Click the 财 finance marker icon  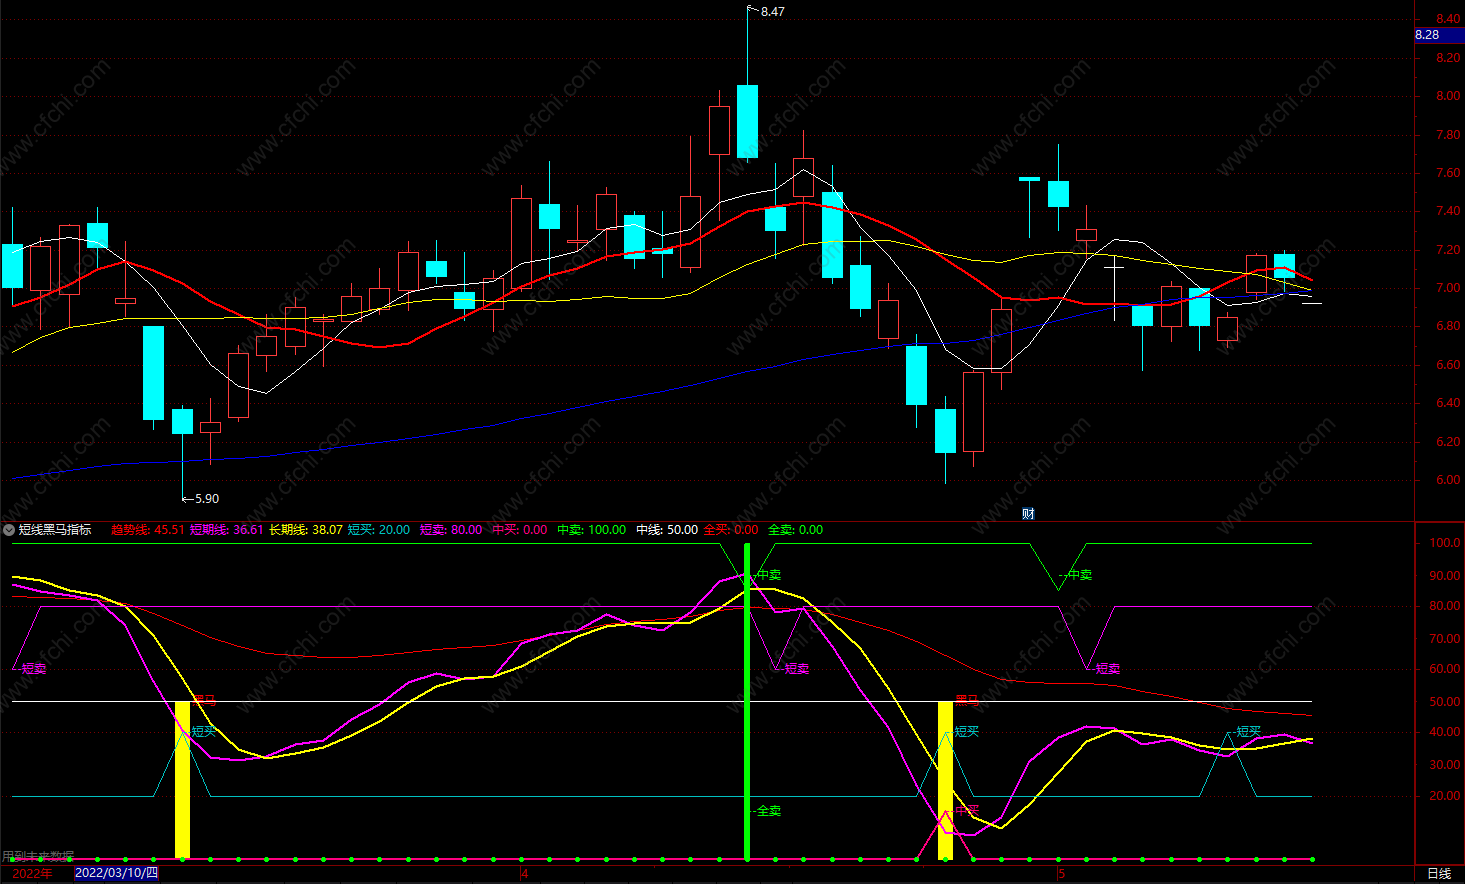[x=1028, y=513]
